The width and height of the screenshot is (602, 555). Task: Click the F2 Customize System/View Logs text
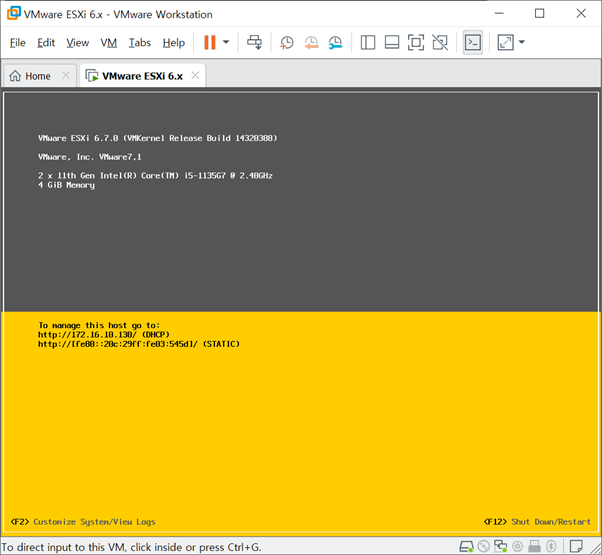pos(83,522)
